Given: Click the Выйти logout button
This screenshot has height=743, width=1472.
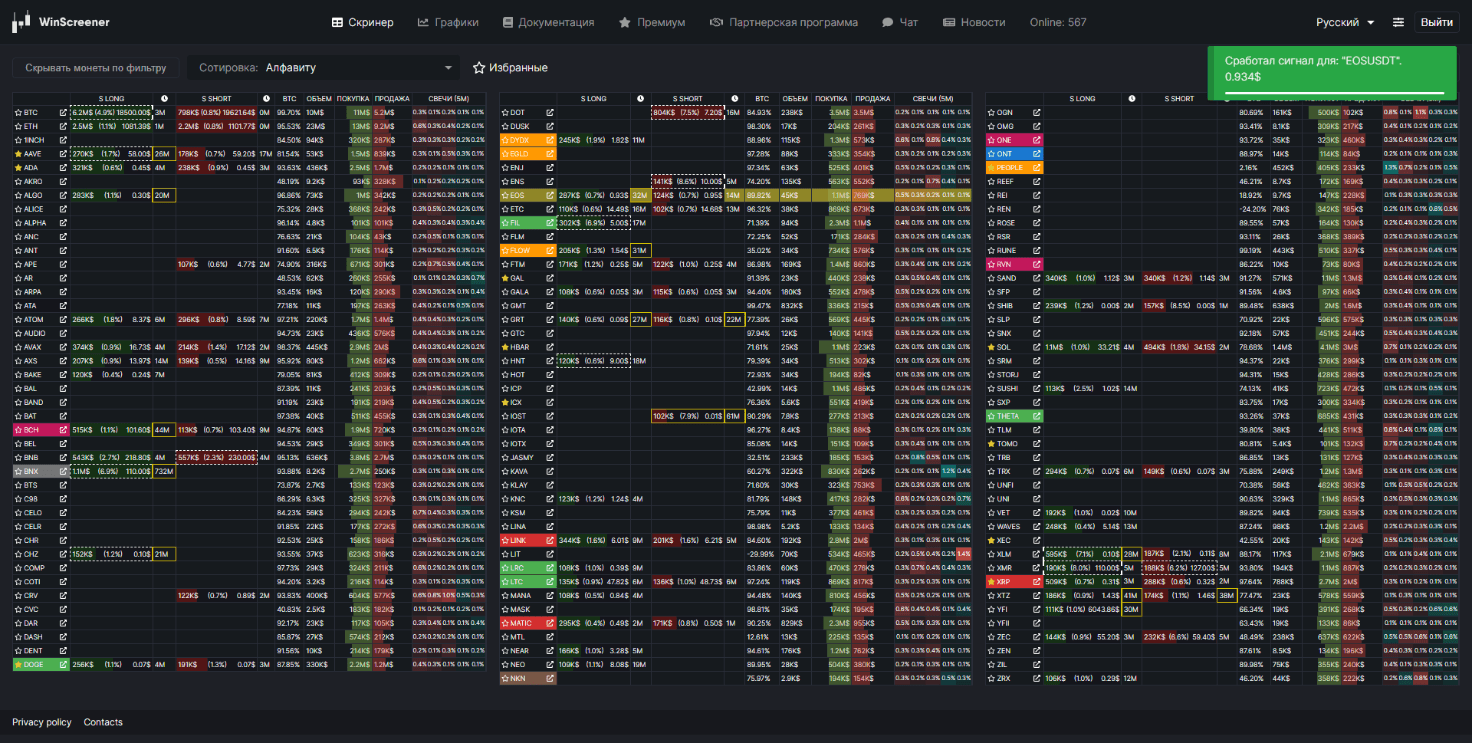Looking at the screenshot, I should coord(1437,22).
